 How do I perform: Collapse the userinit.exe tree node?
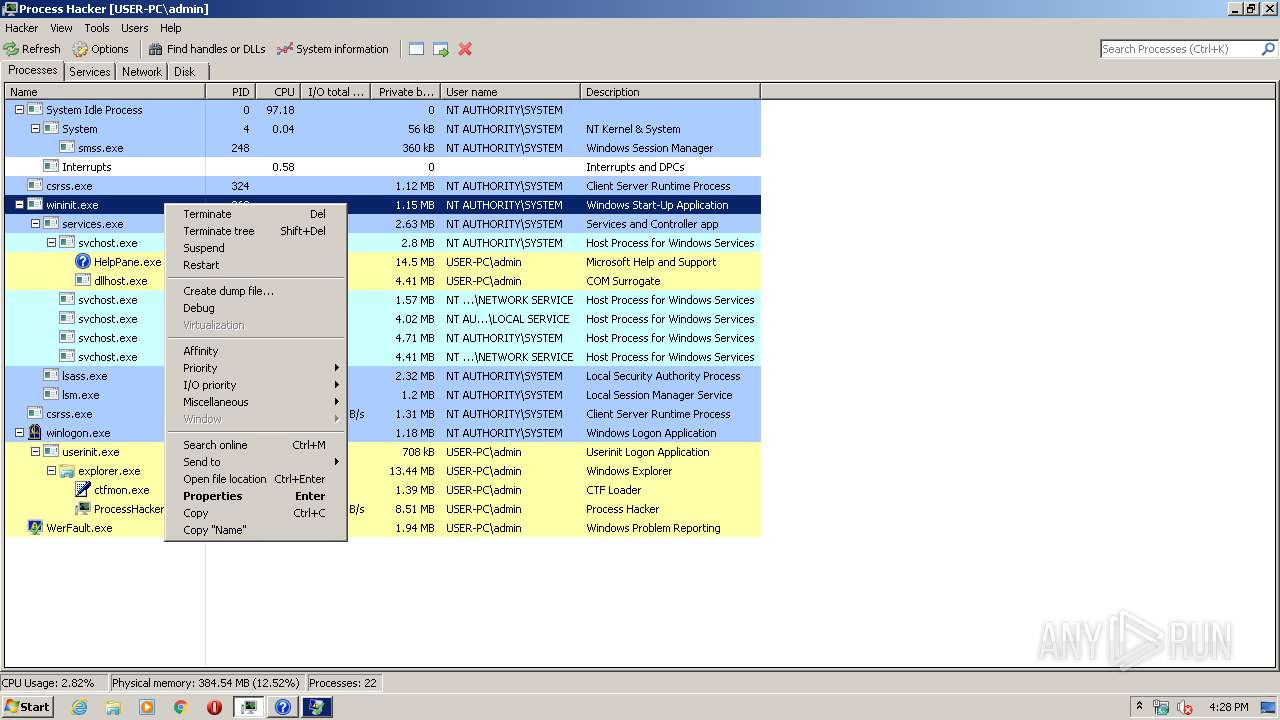tap(35, 452)
